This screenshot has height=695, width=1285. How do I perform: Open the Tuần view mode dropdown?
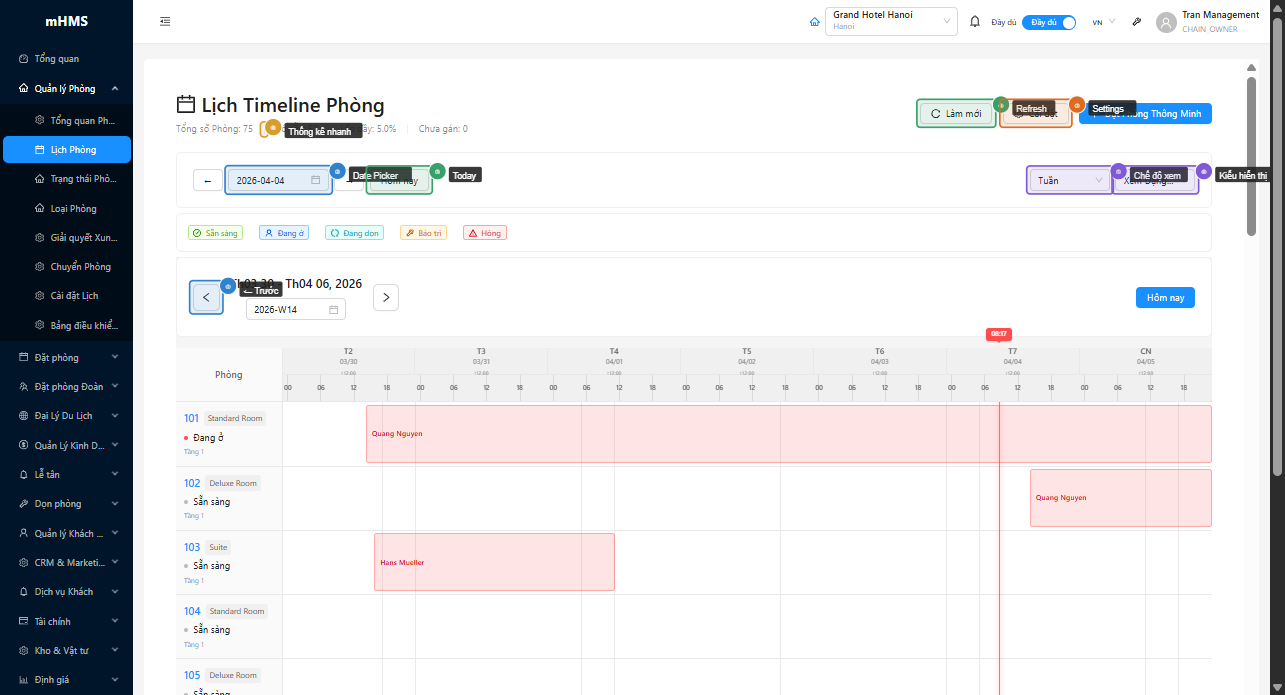pyautogui.click(x=1069, y=180)
